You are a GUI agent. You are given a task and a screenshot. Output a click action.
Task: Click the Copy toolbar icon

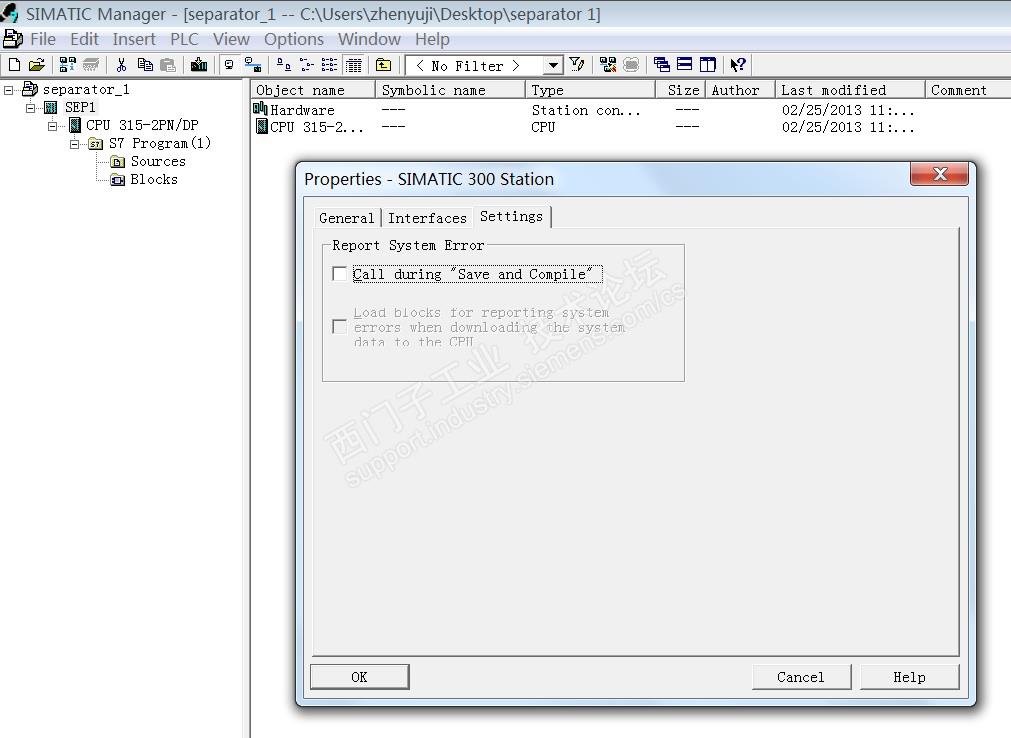(145, 64)
